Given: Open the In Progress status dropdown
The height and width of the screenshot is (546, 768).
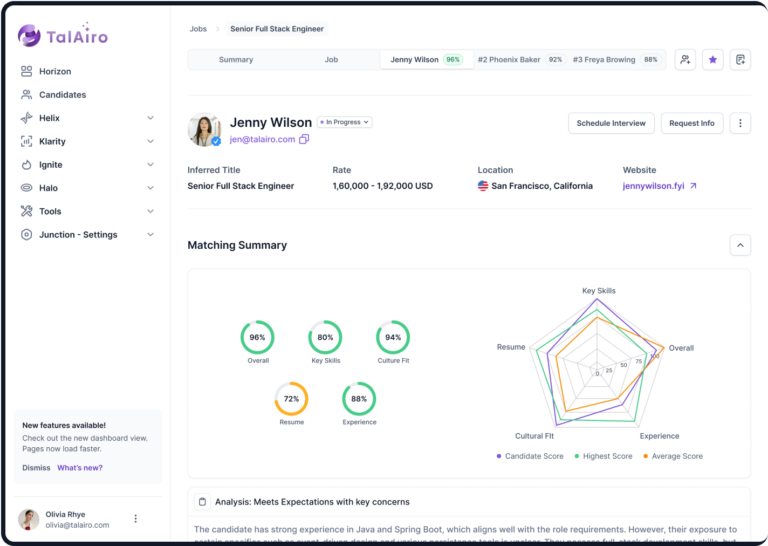Looking at the screenshot, I should [345, 122].
